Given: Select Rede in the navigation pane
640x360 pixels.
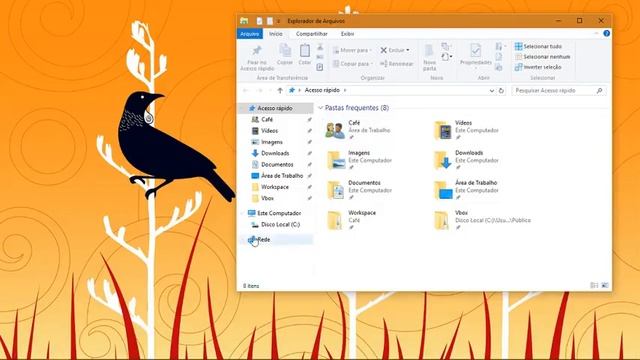Looking at the screenshot, I should click(275, 240).
